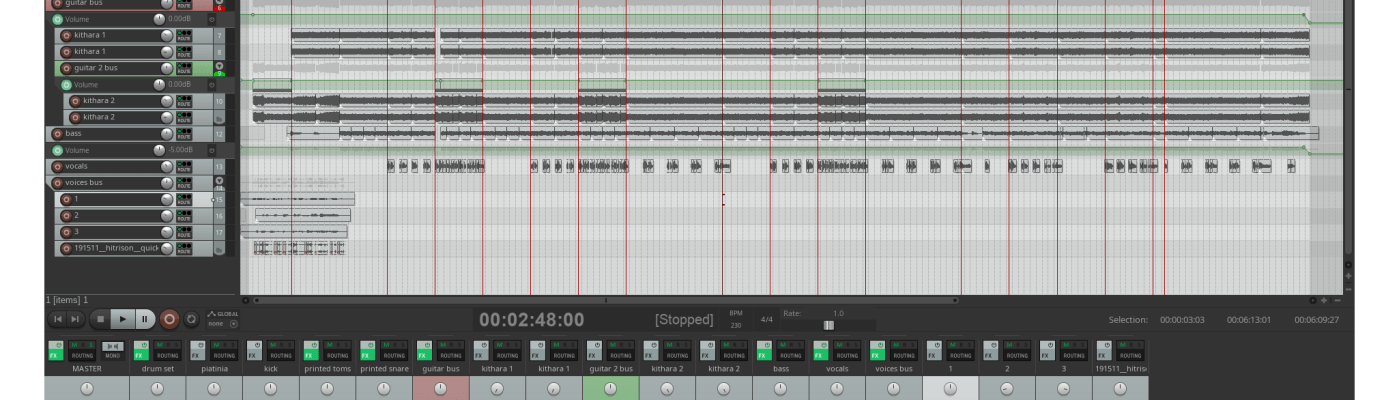Adjust the vocals track volume knob
The height and width of the screenshot is (400, 1399).
[x=167, y=167]
